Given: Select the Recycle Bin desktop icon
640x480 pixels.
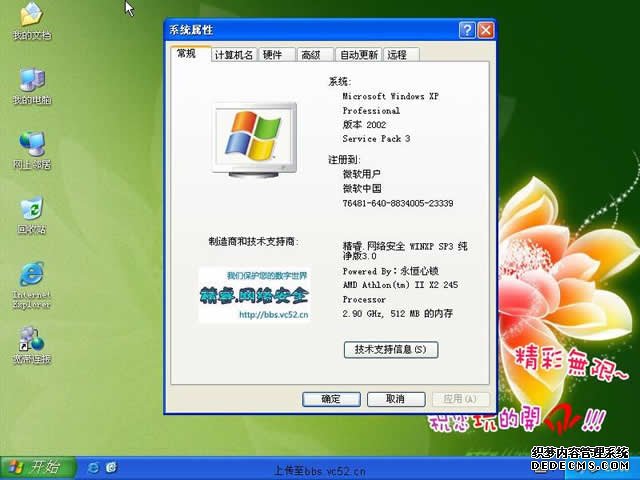Looking at the screenshot, I should (32, 216).
